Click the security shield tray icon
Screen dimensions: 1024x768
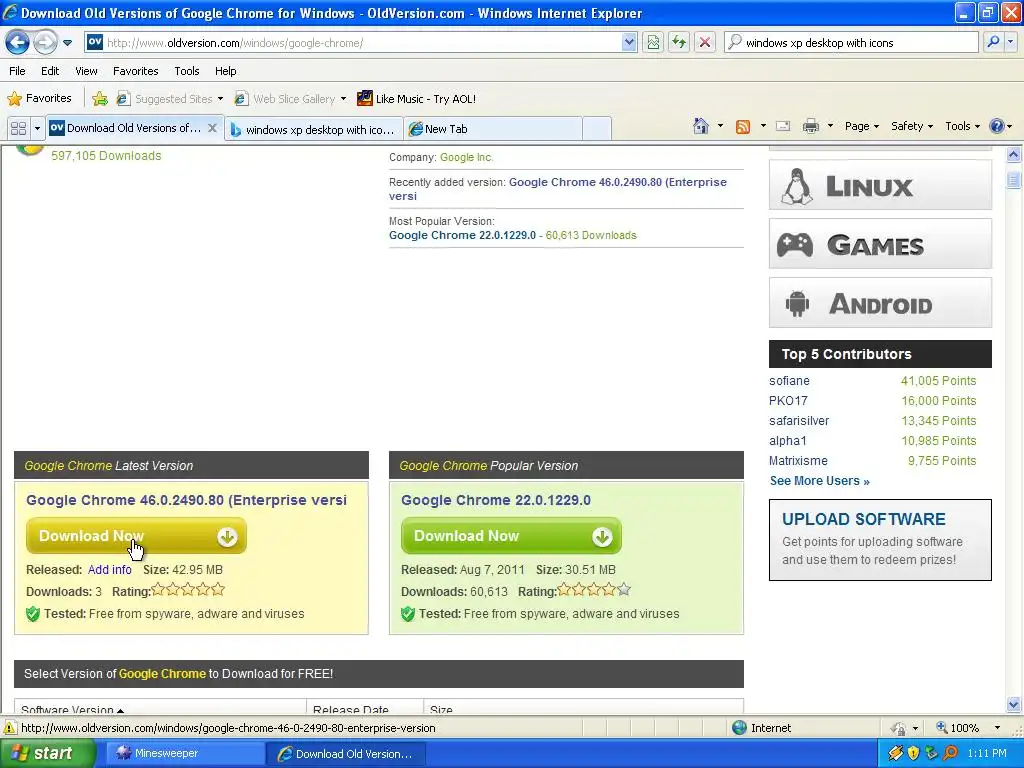913,753
